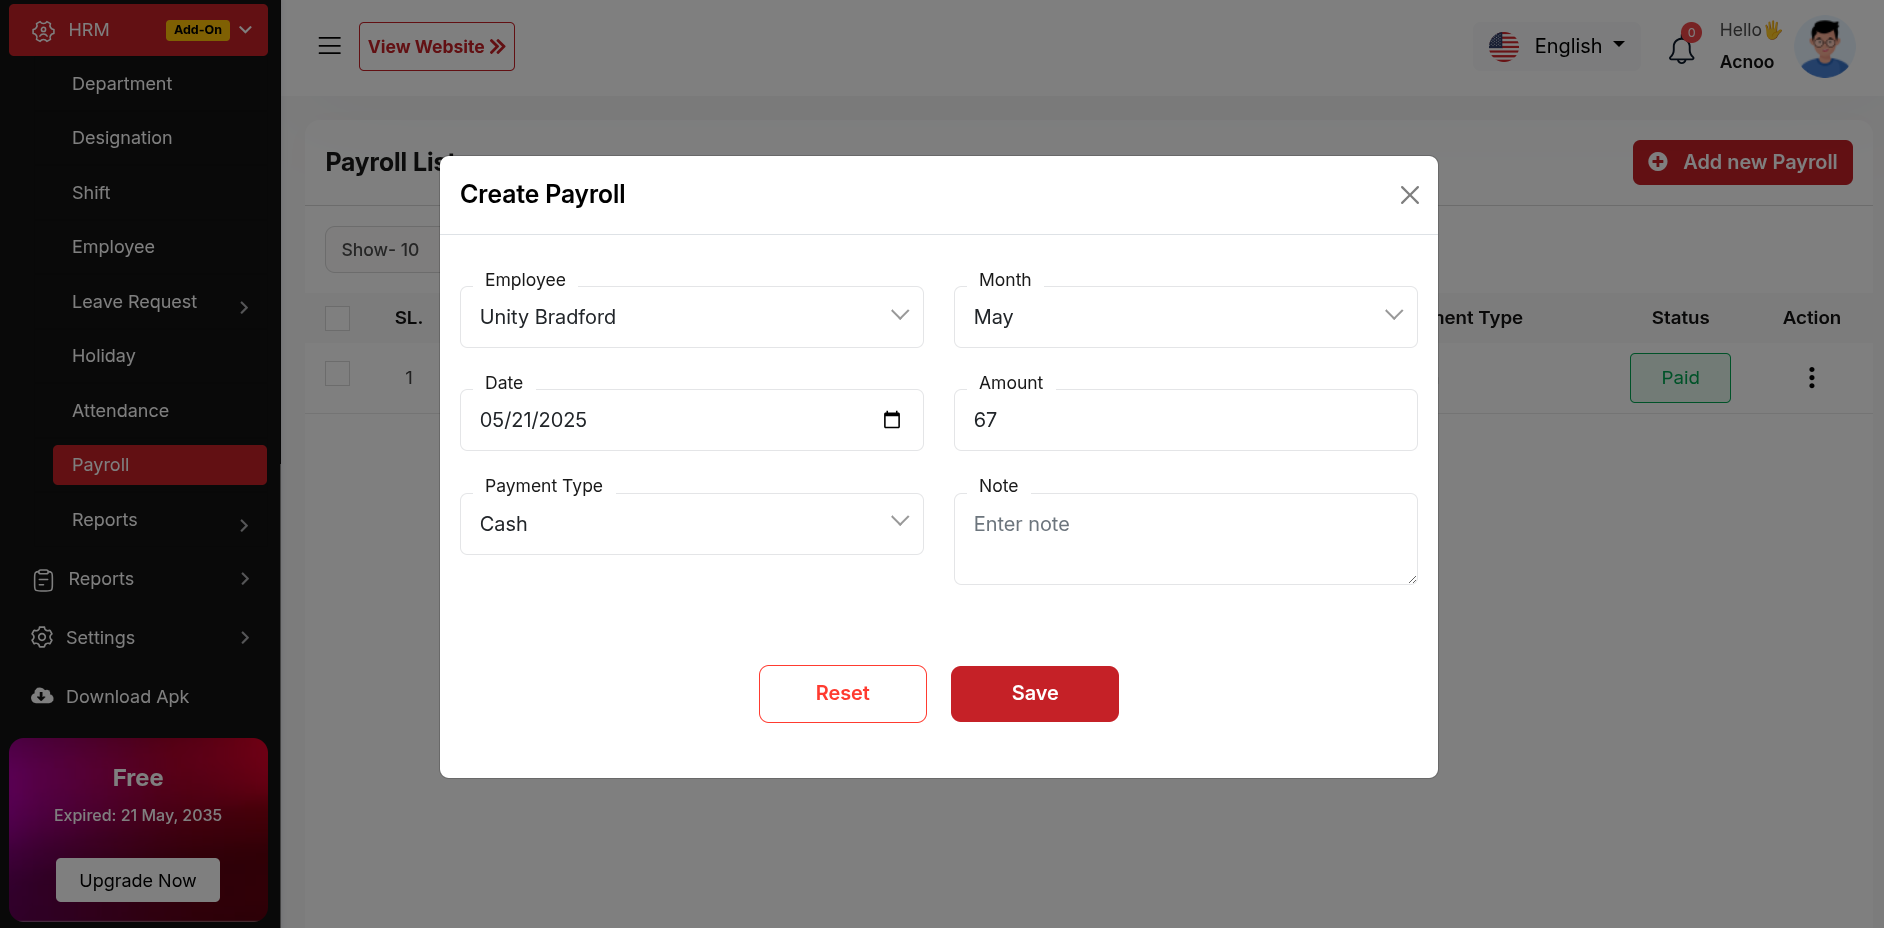Open the English language selector

pos(1557,46)
